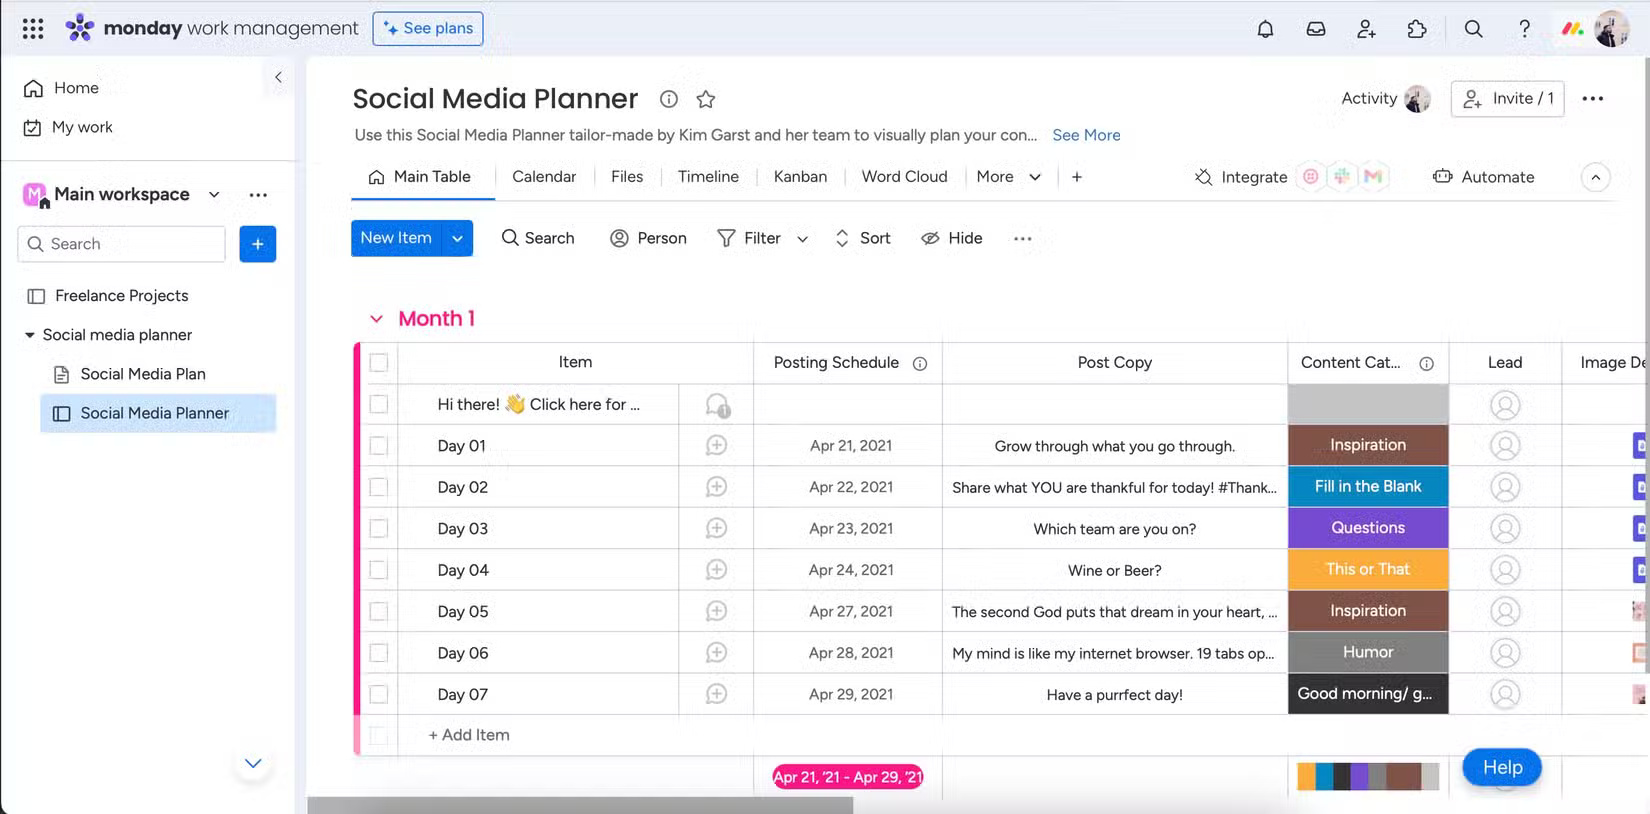
Task: Expand the Main workspace selector
Action: click(x=214, y=195)
